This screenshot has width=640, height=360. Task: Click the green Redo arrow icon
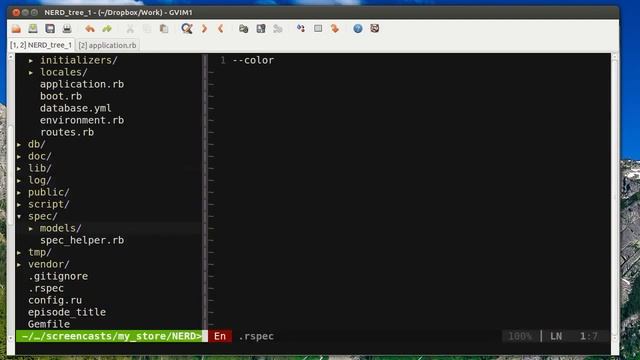click(107, 29)
